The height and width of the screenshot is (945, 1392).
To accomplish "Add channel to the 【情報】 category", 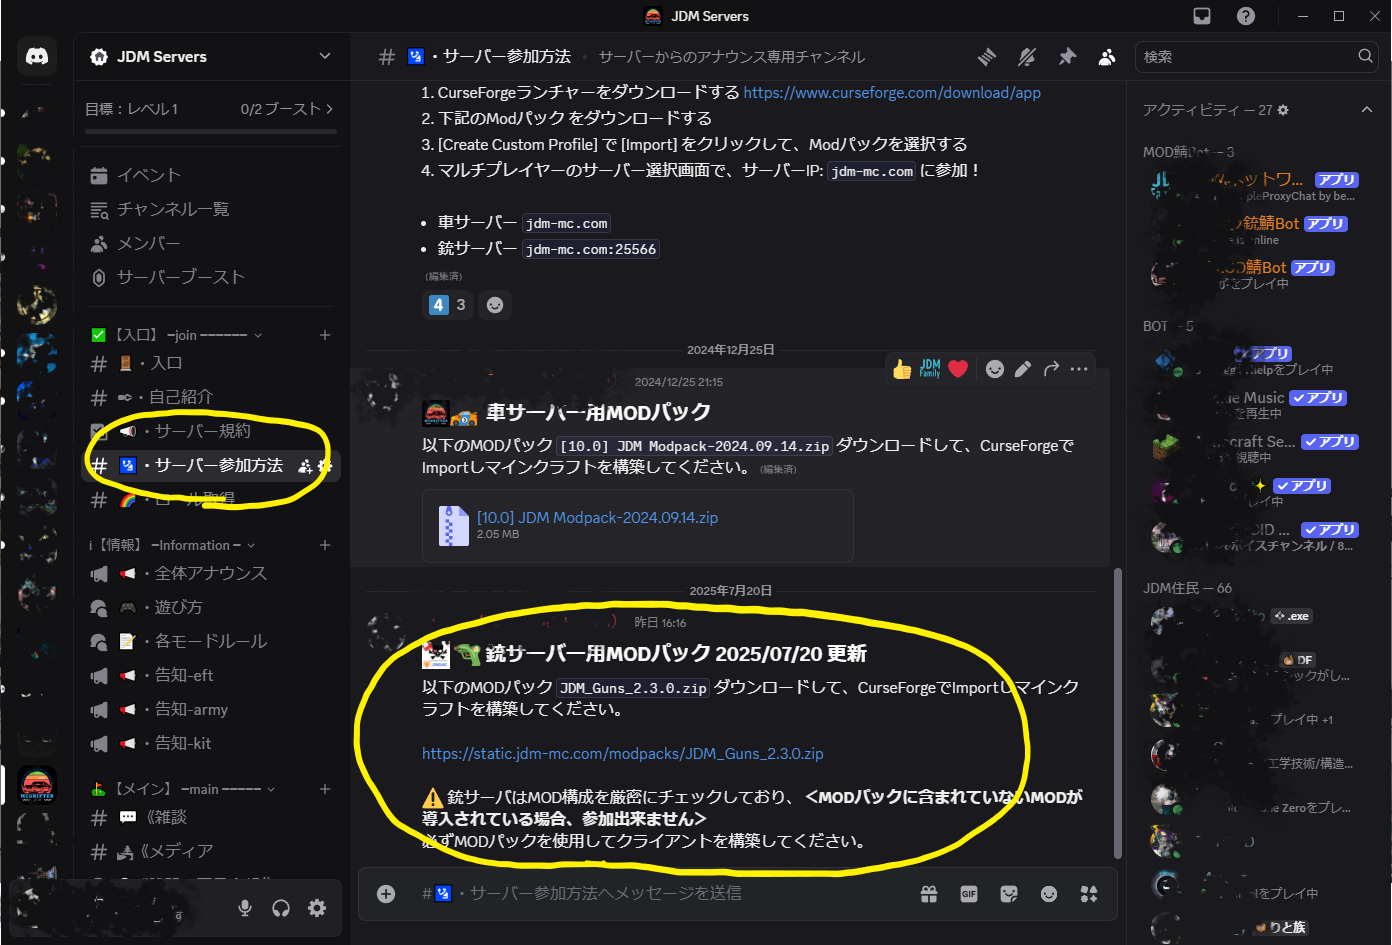I will coord(325,545).
